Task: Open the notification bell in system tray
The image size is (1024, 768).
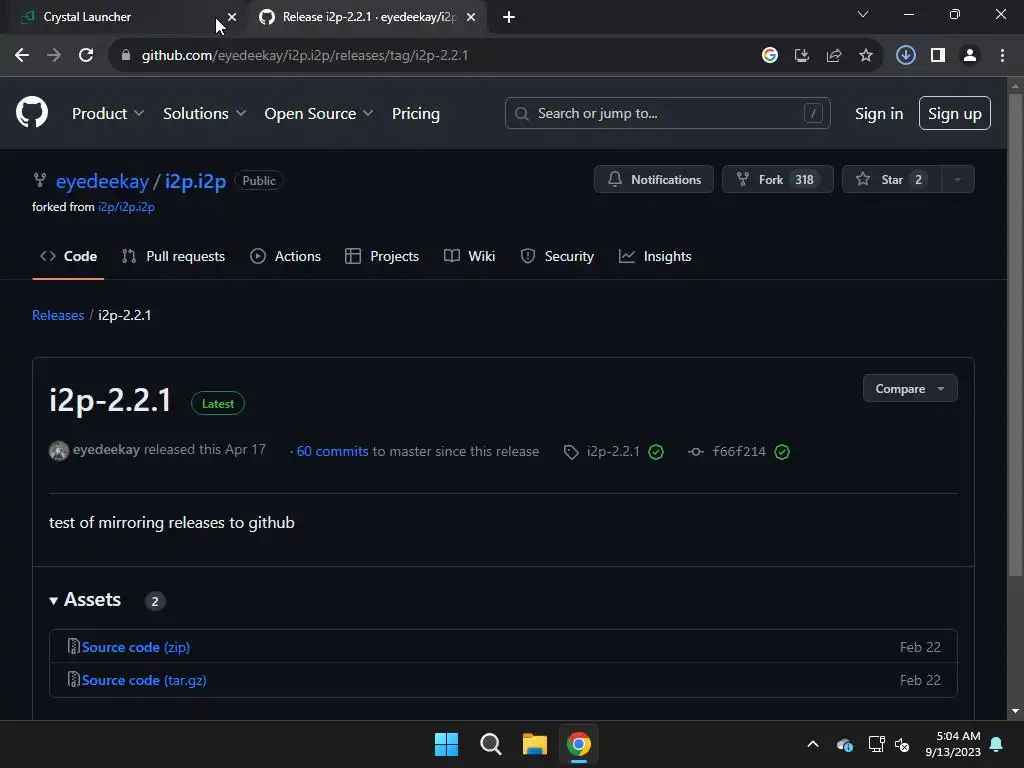Action: (997, 744)
